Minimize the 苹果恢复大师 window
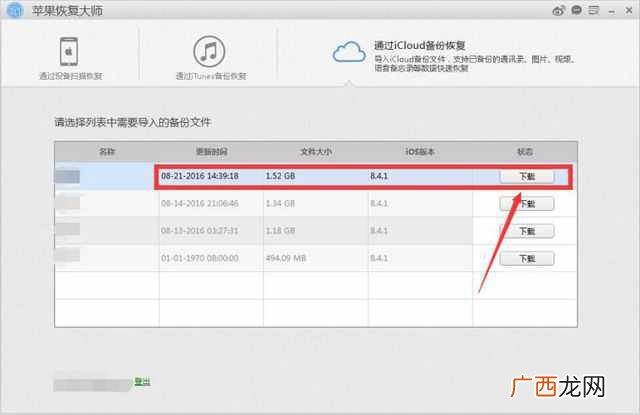Viewport: 640px width, 415px height. (611, 11)
